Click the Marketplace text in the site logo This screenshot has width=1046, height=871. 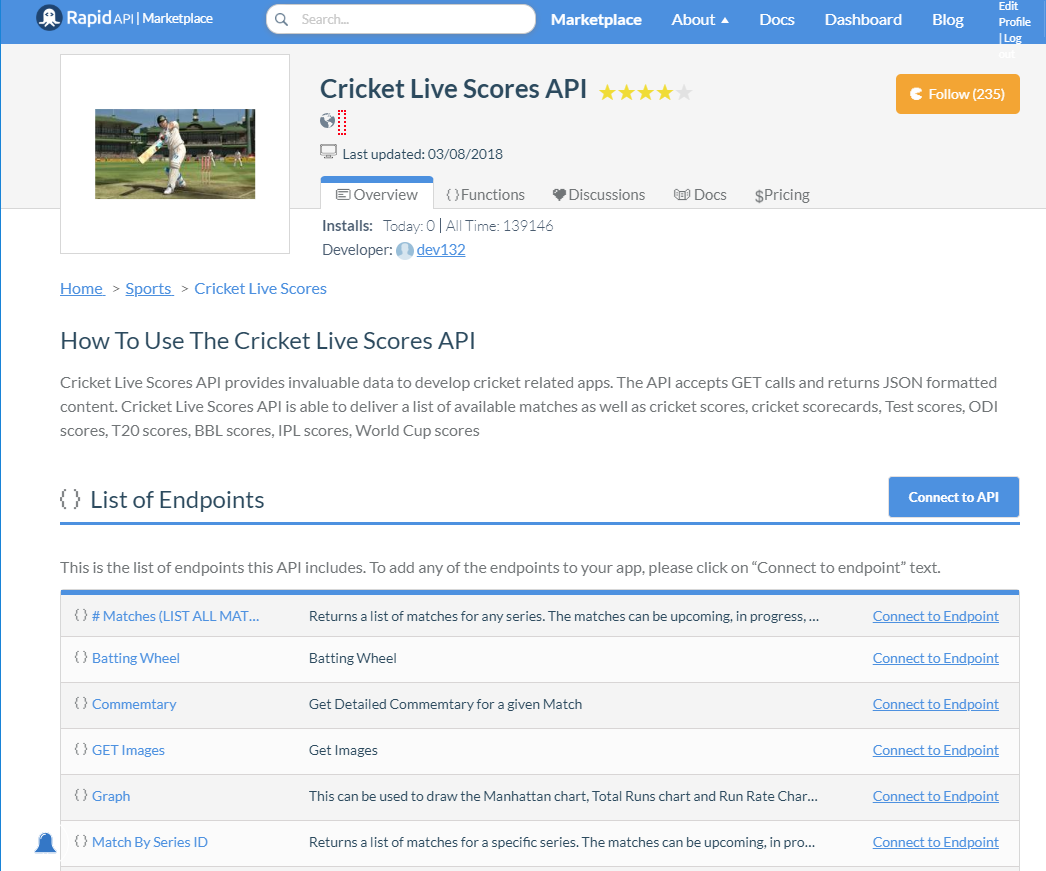[177, 19]
